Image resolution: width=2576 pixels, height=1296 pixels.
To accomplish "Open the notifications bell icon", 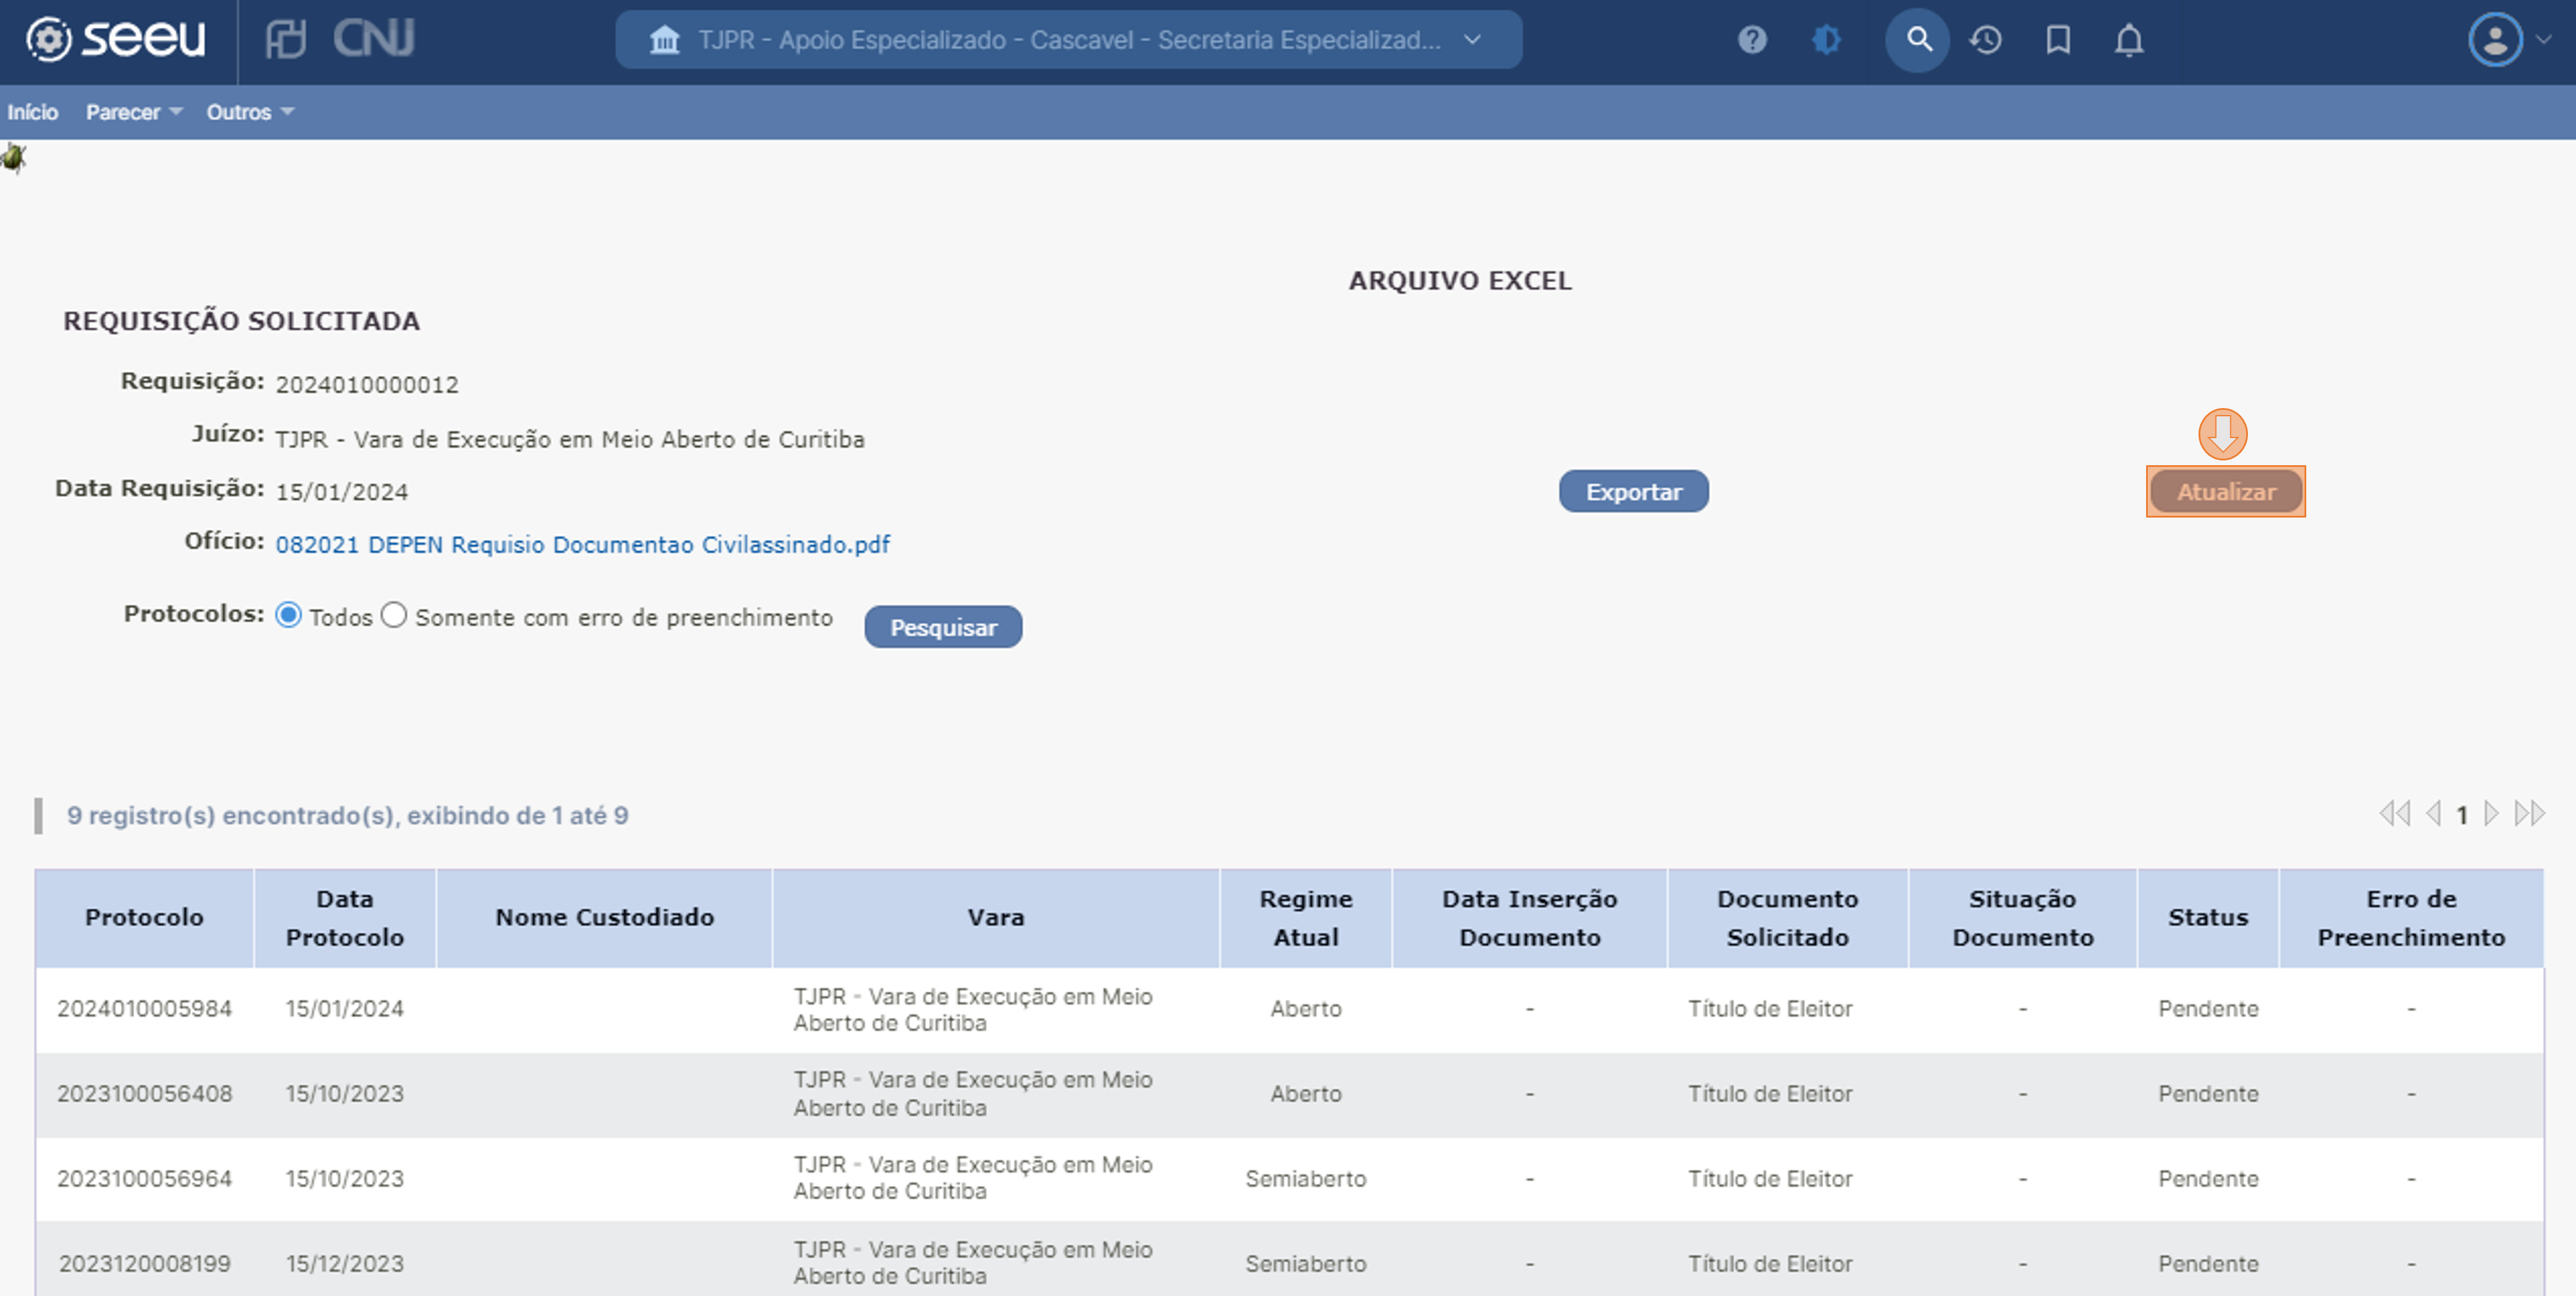I will tap(2129, 40).
